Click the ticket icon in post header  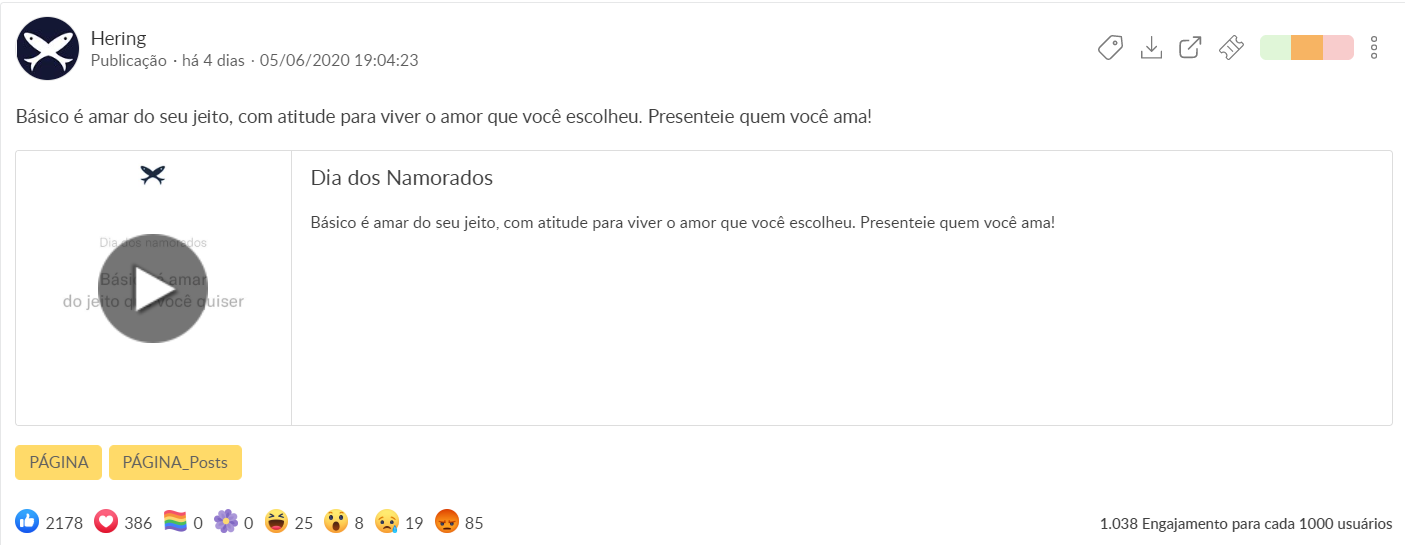click(x=1231, y=48)
